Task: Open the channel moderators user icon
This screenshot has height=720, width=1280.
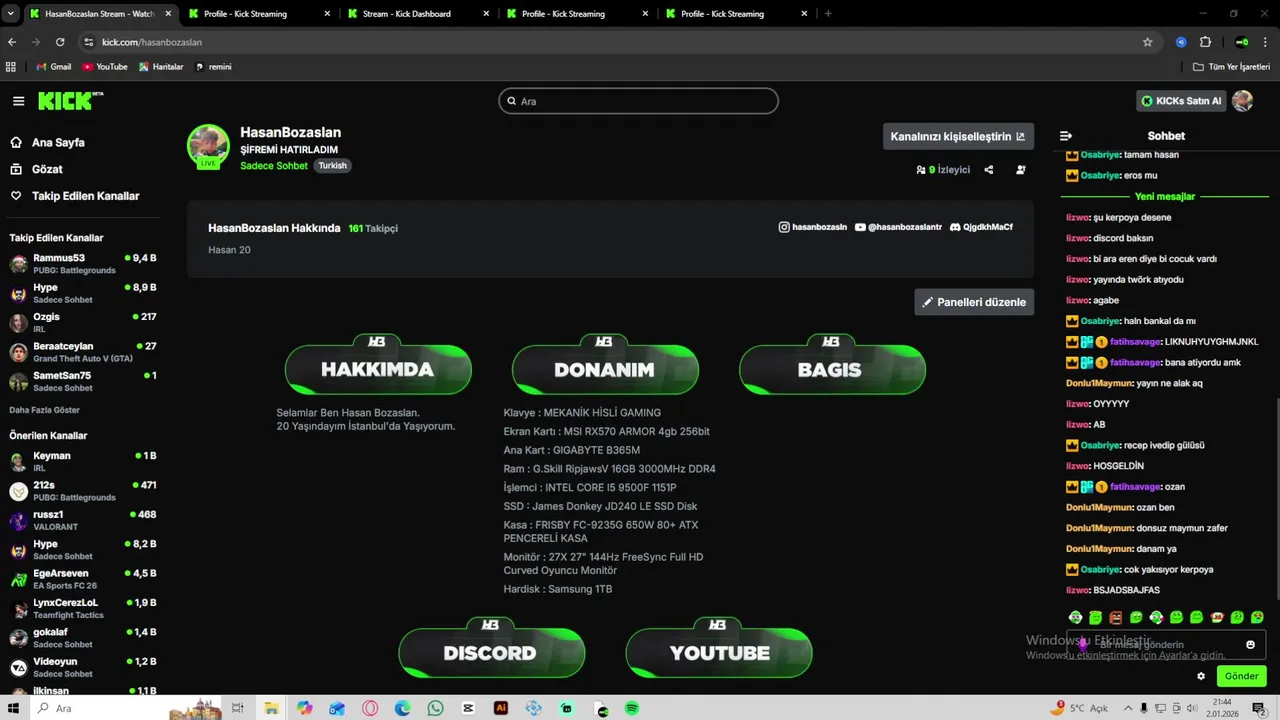Action: click(x=1021, y=170)
